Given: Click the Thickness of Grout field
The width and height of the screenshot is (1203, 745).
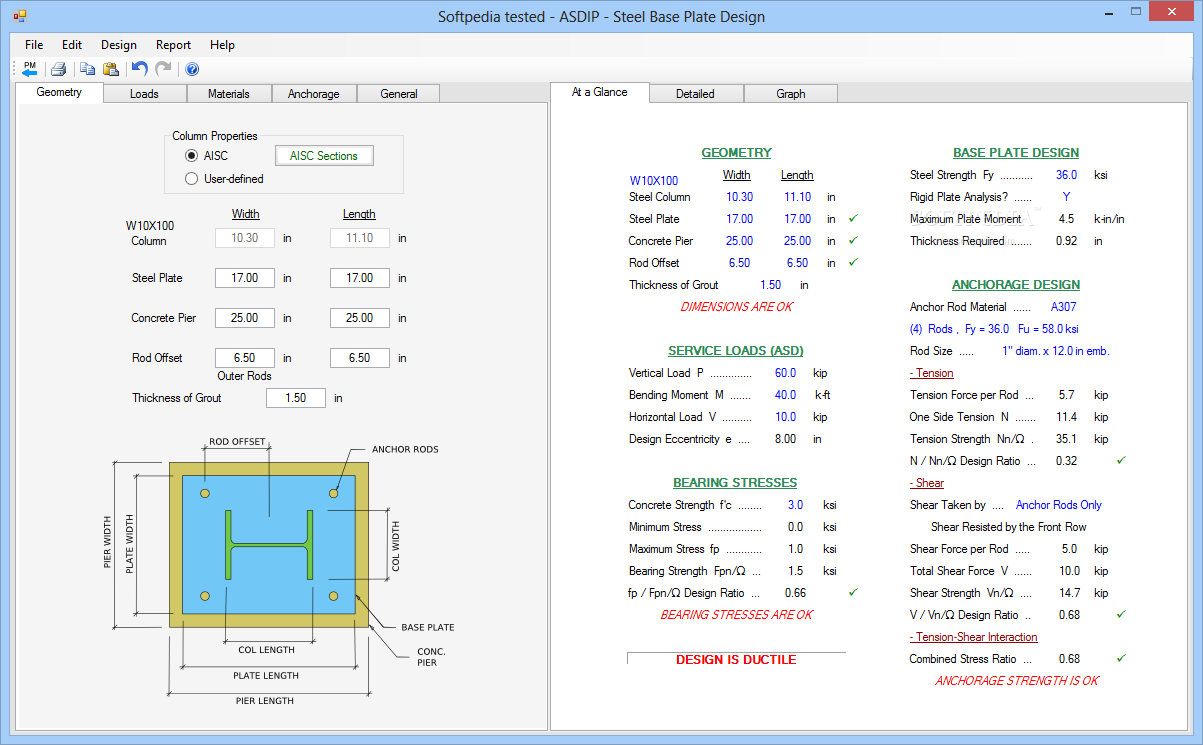Looking at the screenshot, I should pyautogui.click(x=296, y=398).
